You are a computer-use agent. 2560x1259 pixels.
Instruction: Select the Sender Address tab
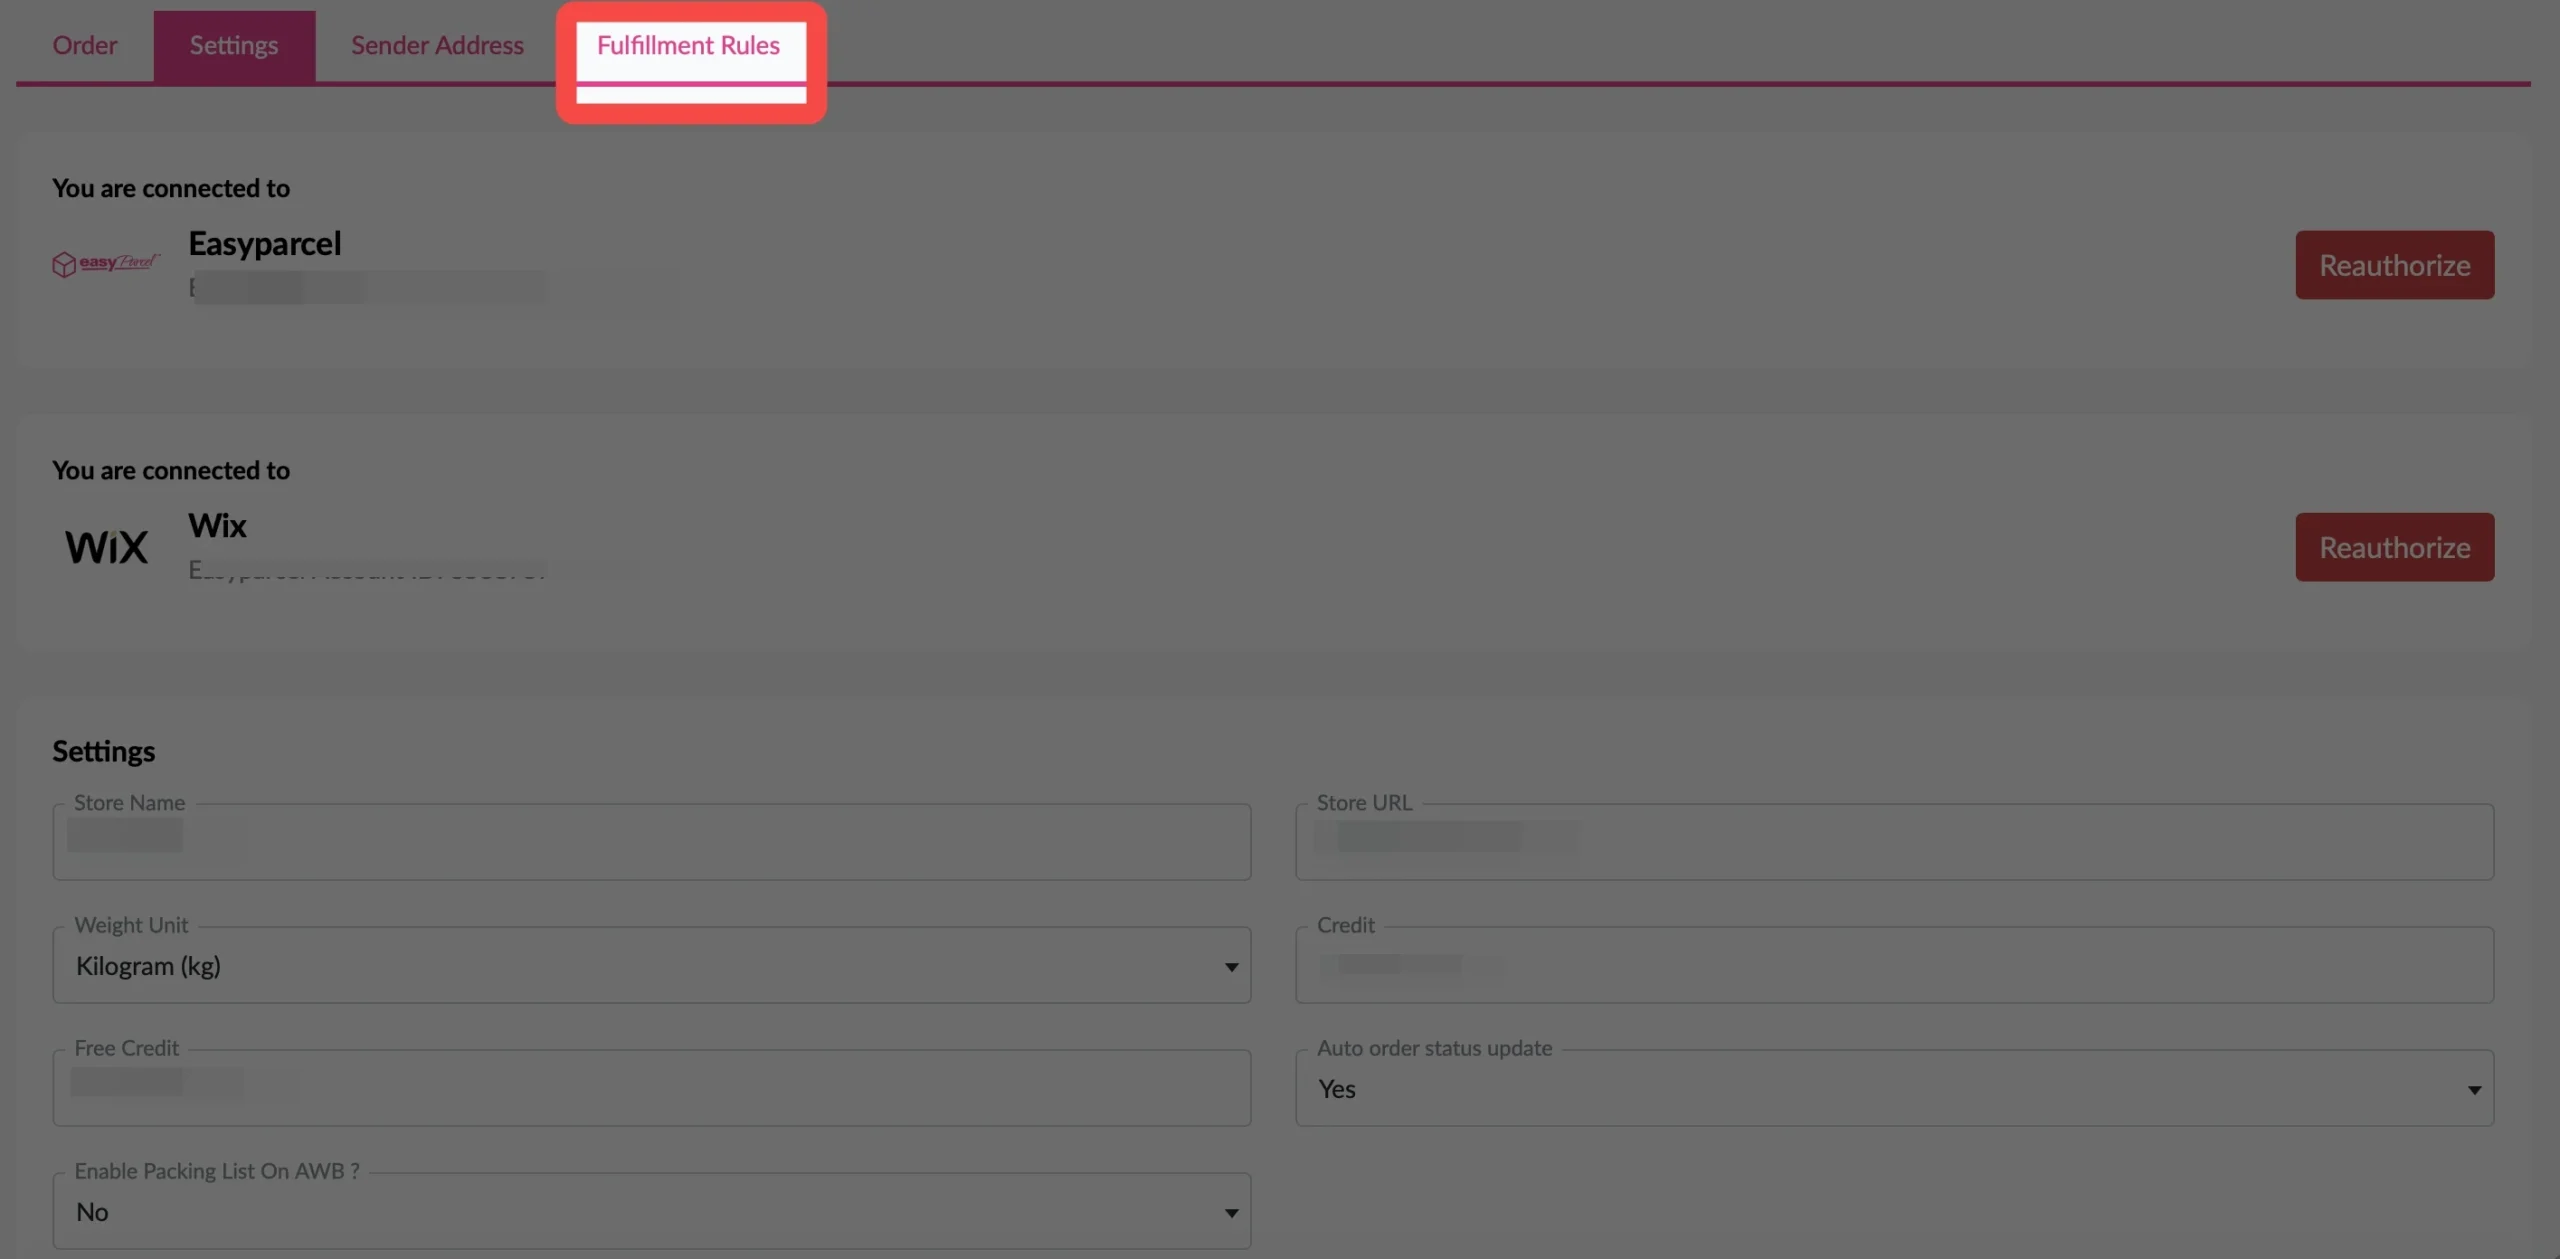click(437, 45)
